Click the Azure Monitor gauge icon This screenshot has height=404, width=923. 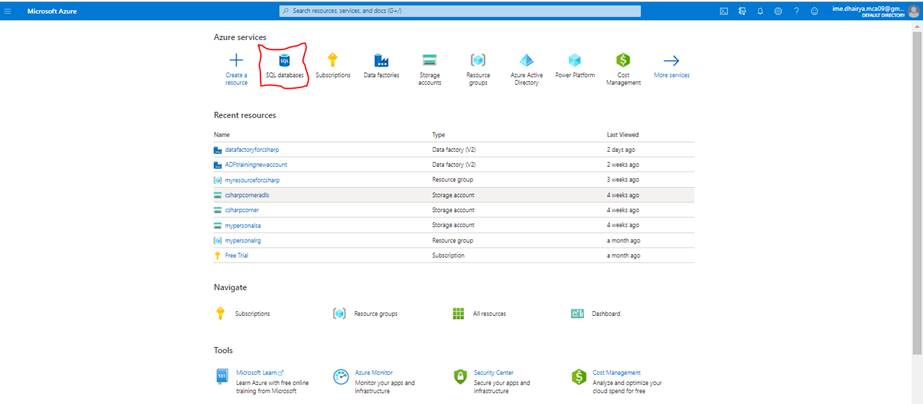[x=341, y=377]
